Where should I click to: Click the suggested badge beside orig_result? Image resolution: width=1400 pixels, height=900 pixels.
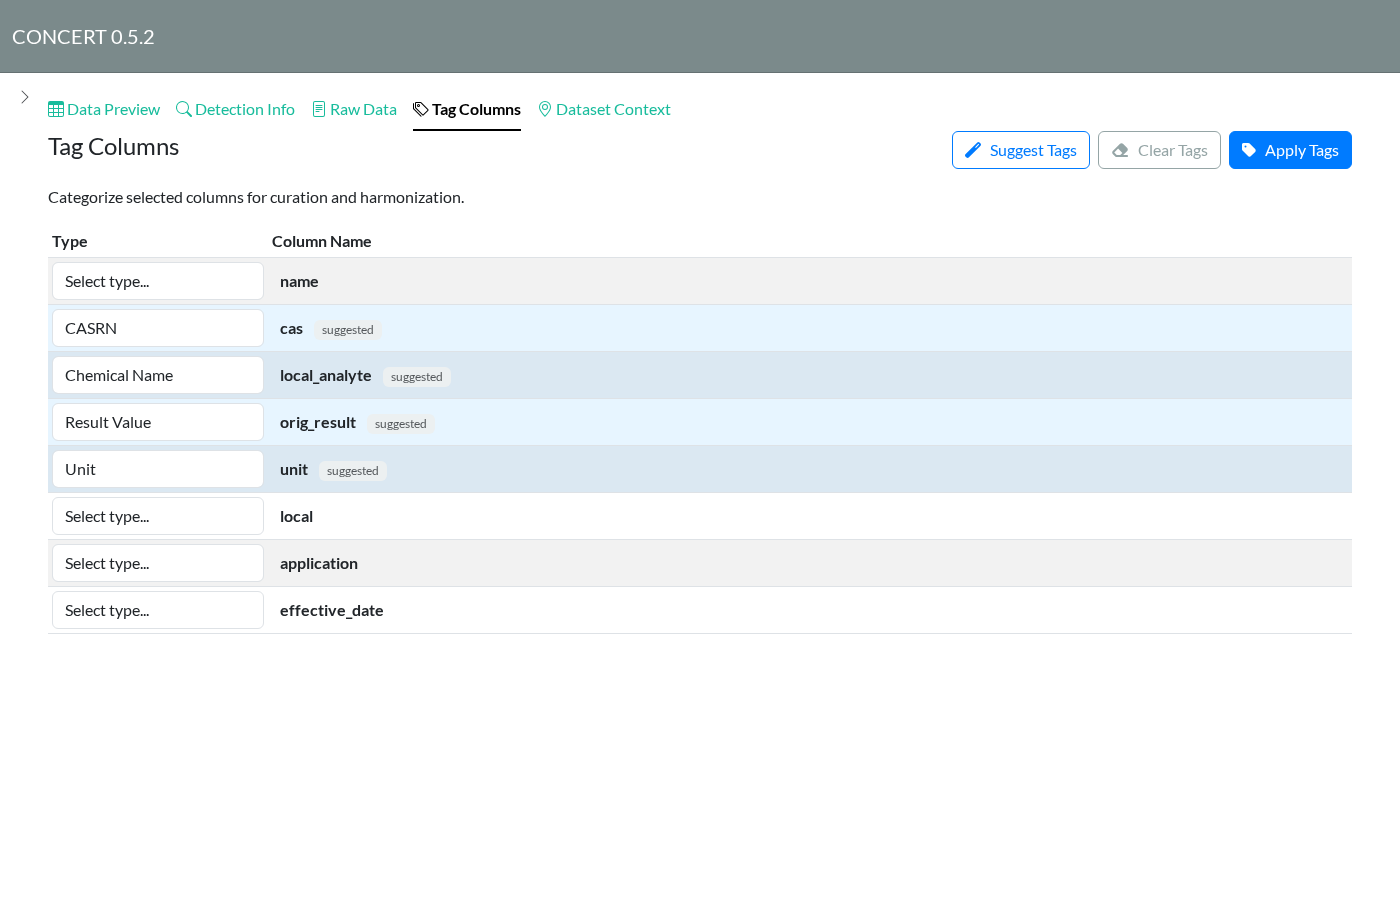click(x=401, y=424)
